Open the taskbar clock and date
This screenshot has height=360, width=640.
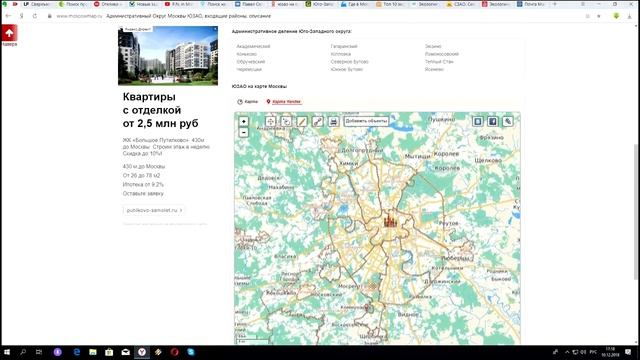(610, 352)
